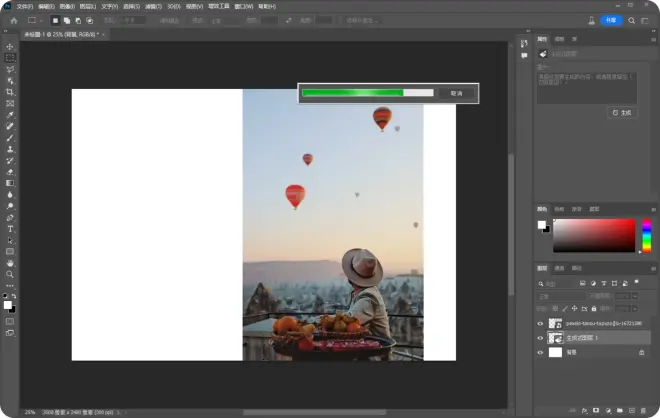Create new adjustment layer icon
This screenshot has width=660, height=418.
608,410
